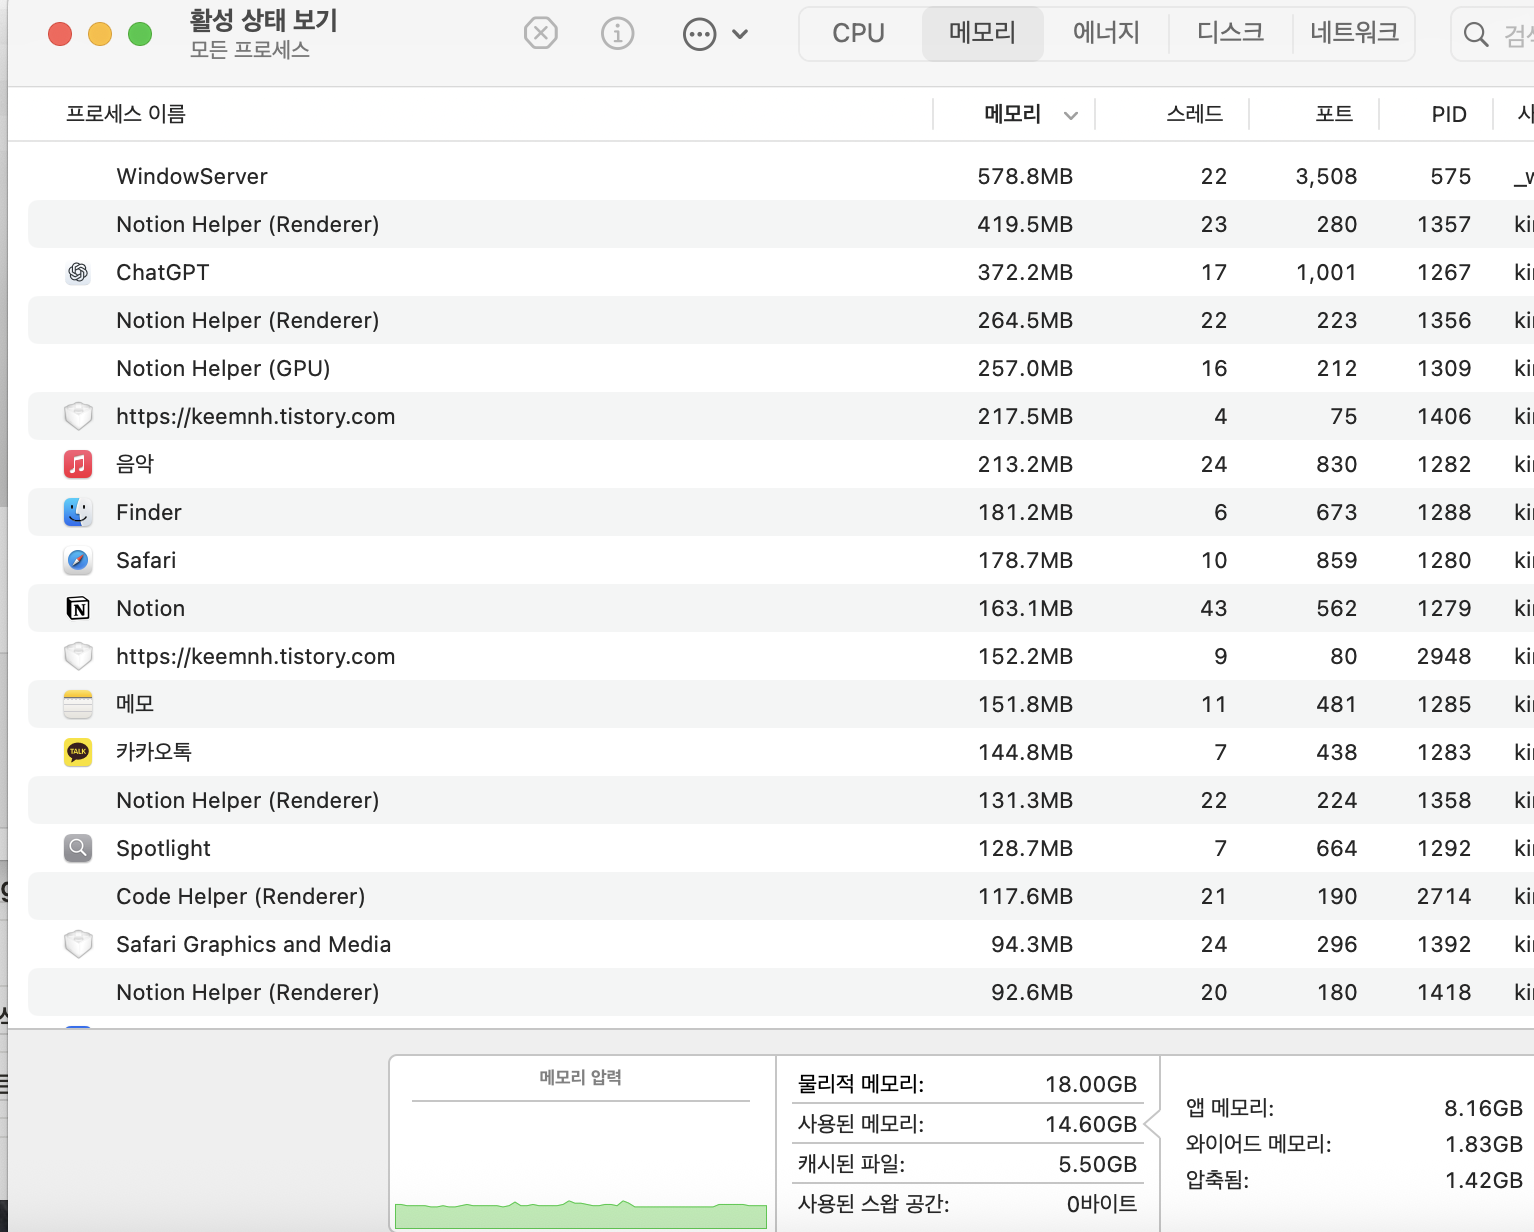This screenshot has height=1232, width=1534.
Task: Sort by the 프로세스 이름 column header
Action: click(125, 114)
